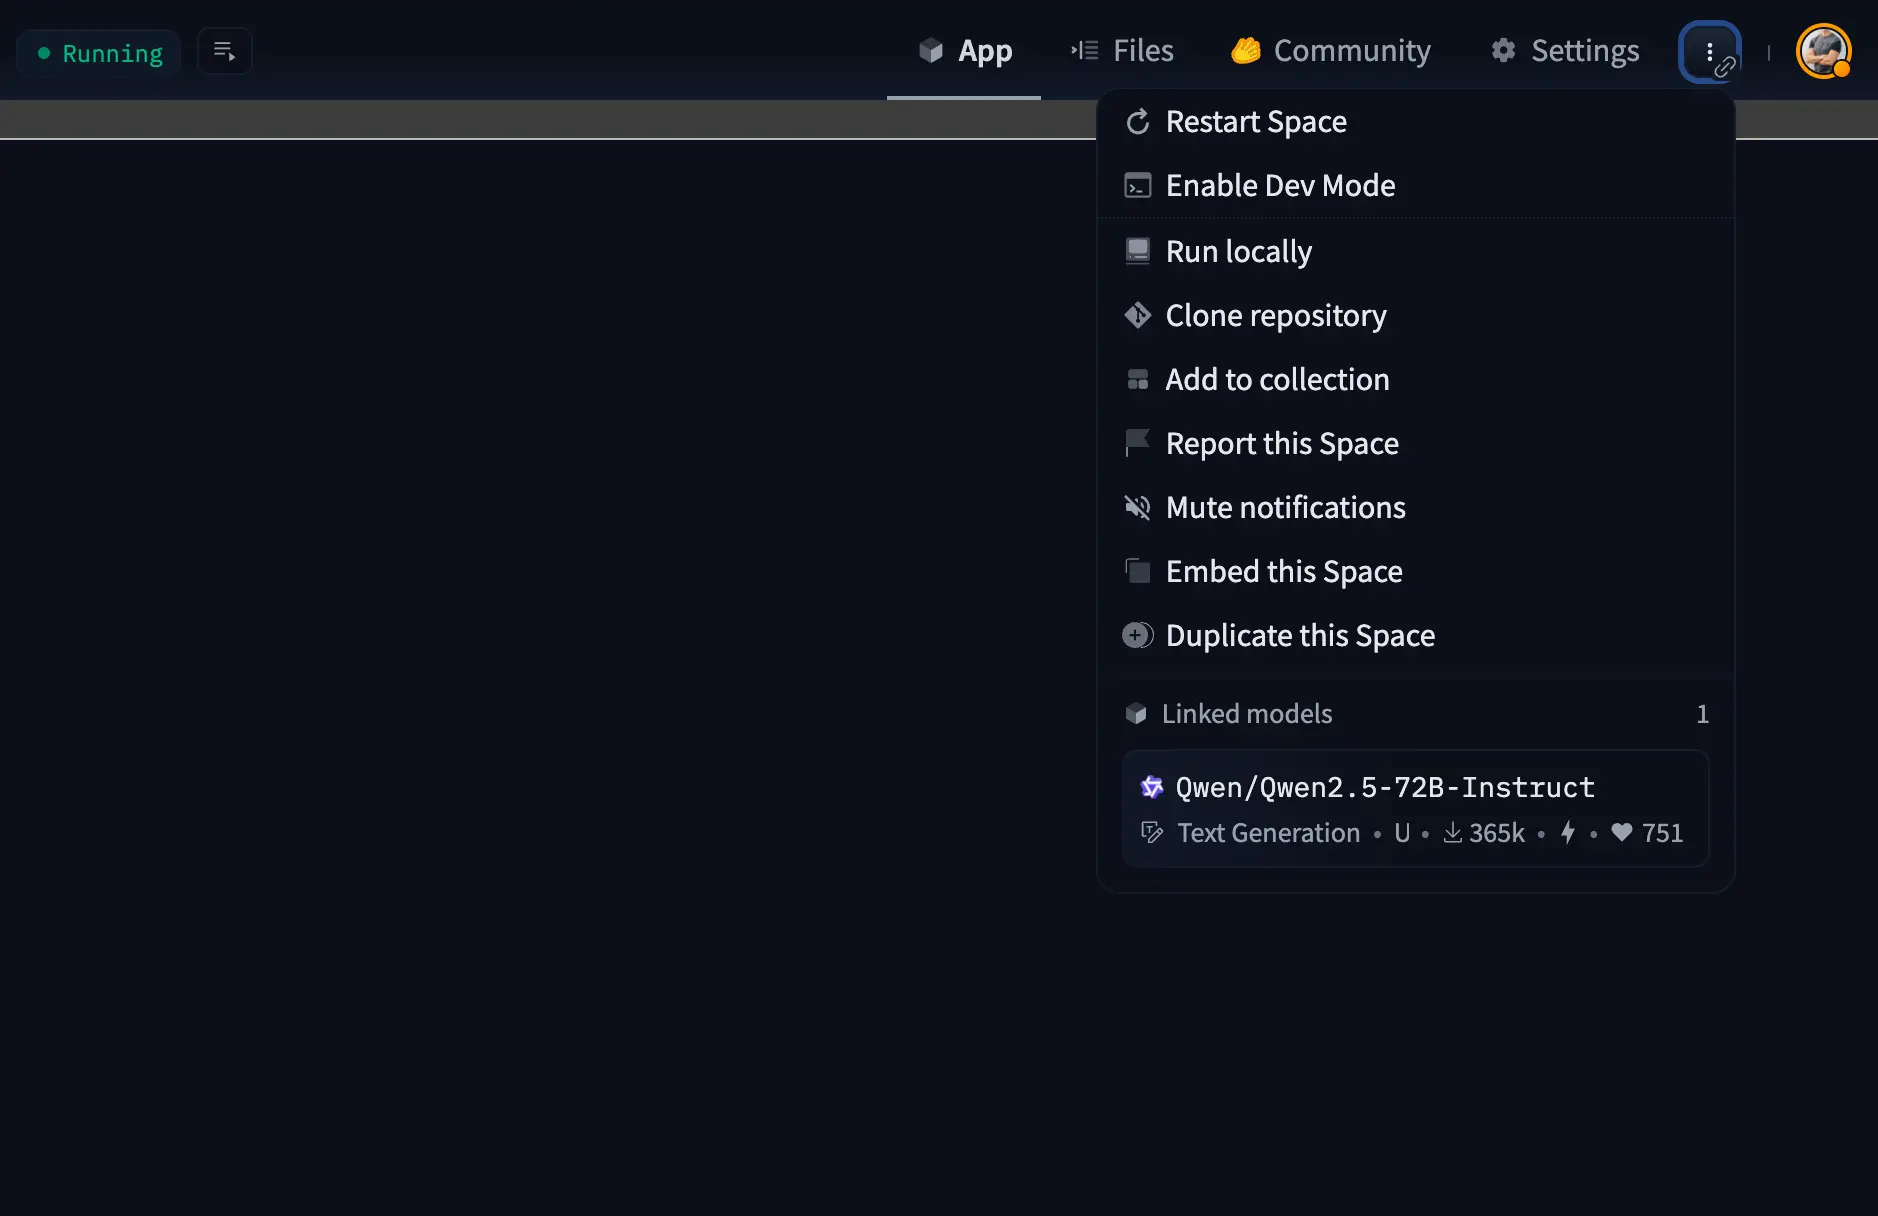Choose Clone repository
Screen dimensions: 1878x1216
(x=1415, y=316)
